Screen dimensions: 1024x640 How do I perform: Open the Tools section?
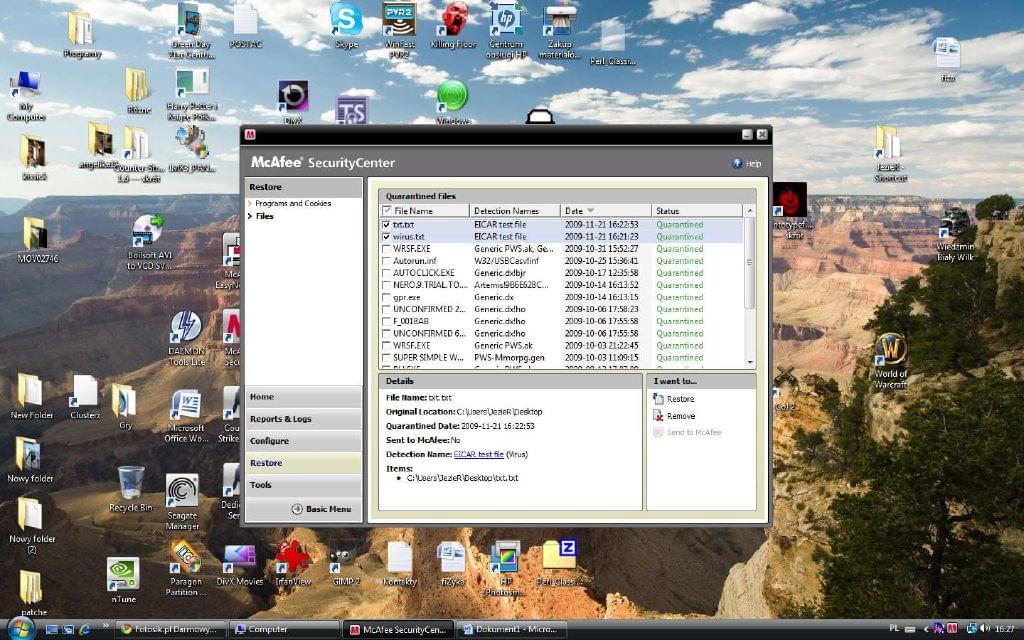pyautogui.click(x=303, y=485)
